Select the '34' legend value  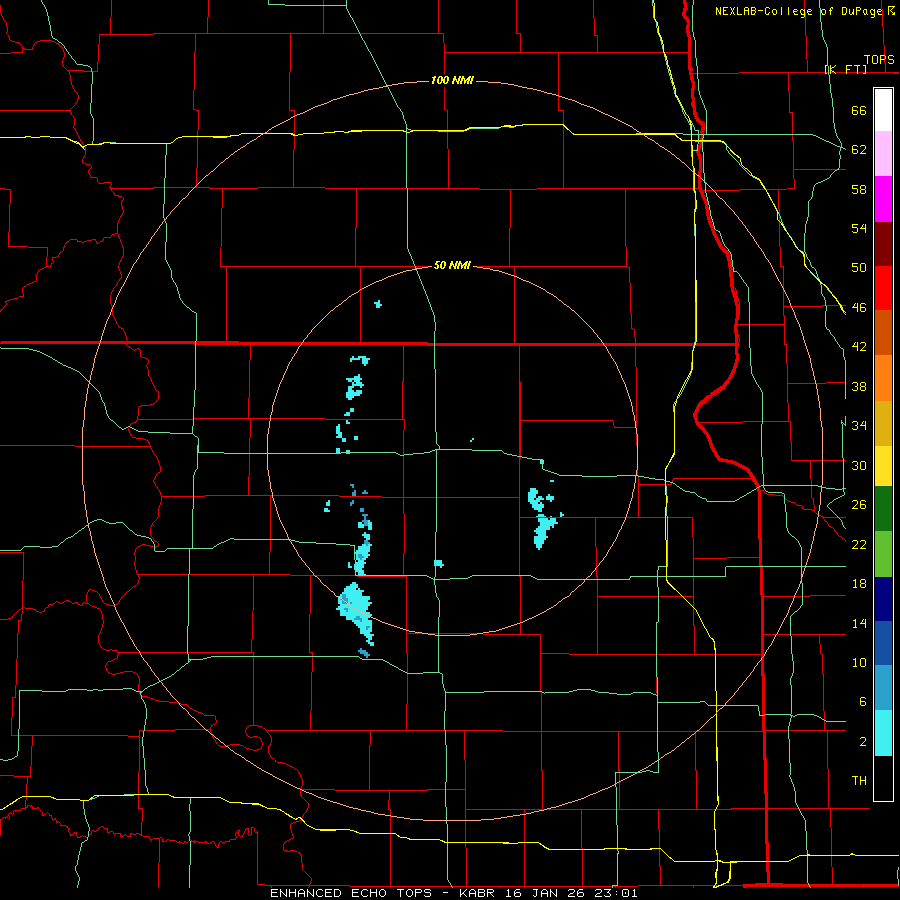(859, 426)
